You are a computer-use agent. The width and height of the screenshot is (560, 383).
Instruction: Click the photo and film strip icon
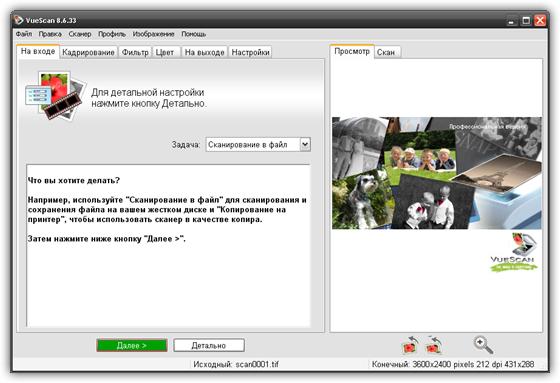click(56, 95)
